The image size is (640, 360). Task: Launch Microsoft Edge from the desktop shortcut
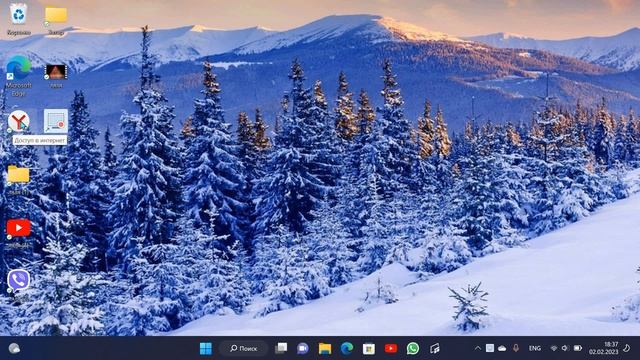18,67
